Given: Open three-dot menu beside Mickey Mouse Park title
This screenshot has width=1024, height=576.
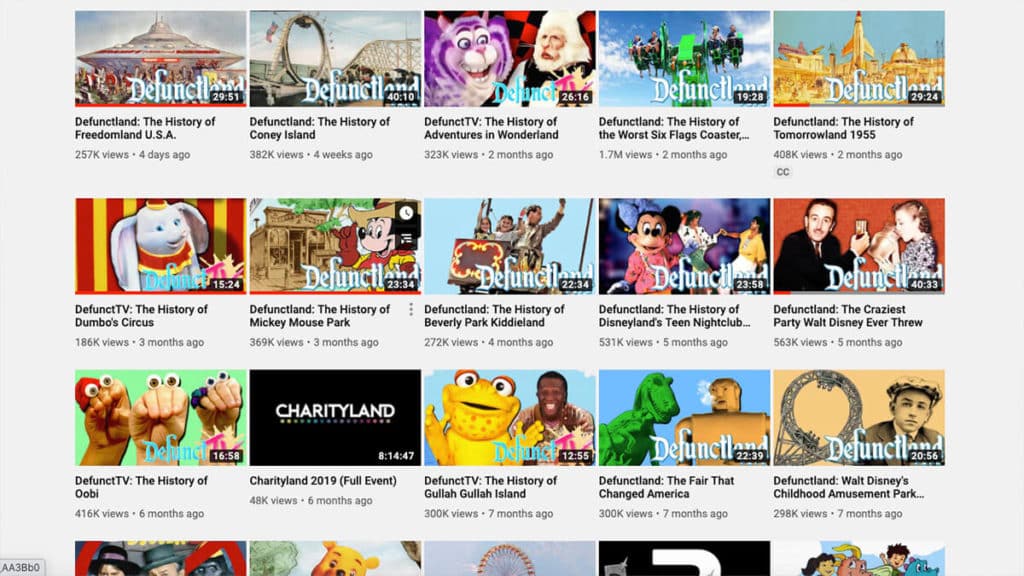Looking at the screenshot, I should (x=411, y=310).
